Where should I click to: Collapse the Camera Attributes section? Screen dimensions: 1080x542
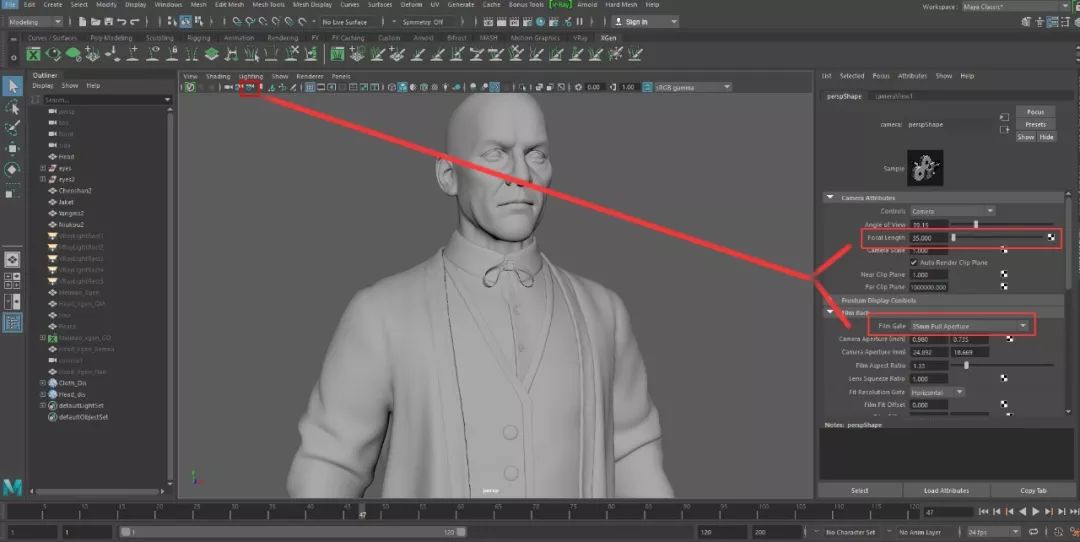pos(830,198)
